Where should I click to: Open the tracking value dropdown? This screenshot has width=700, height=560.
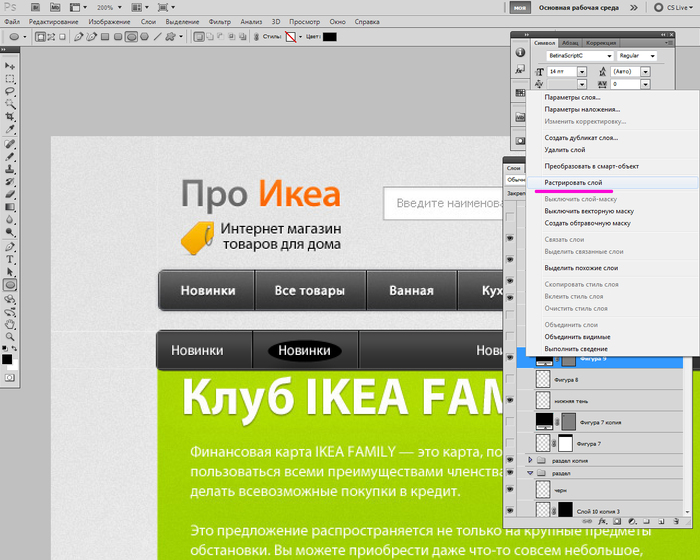click(646, 84)
